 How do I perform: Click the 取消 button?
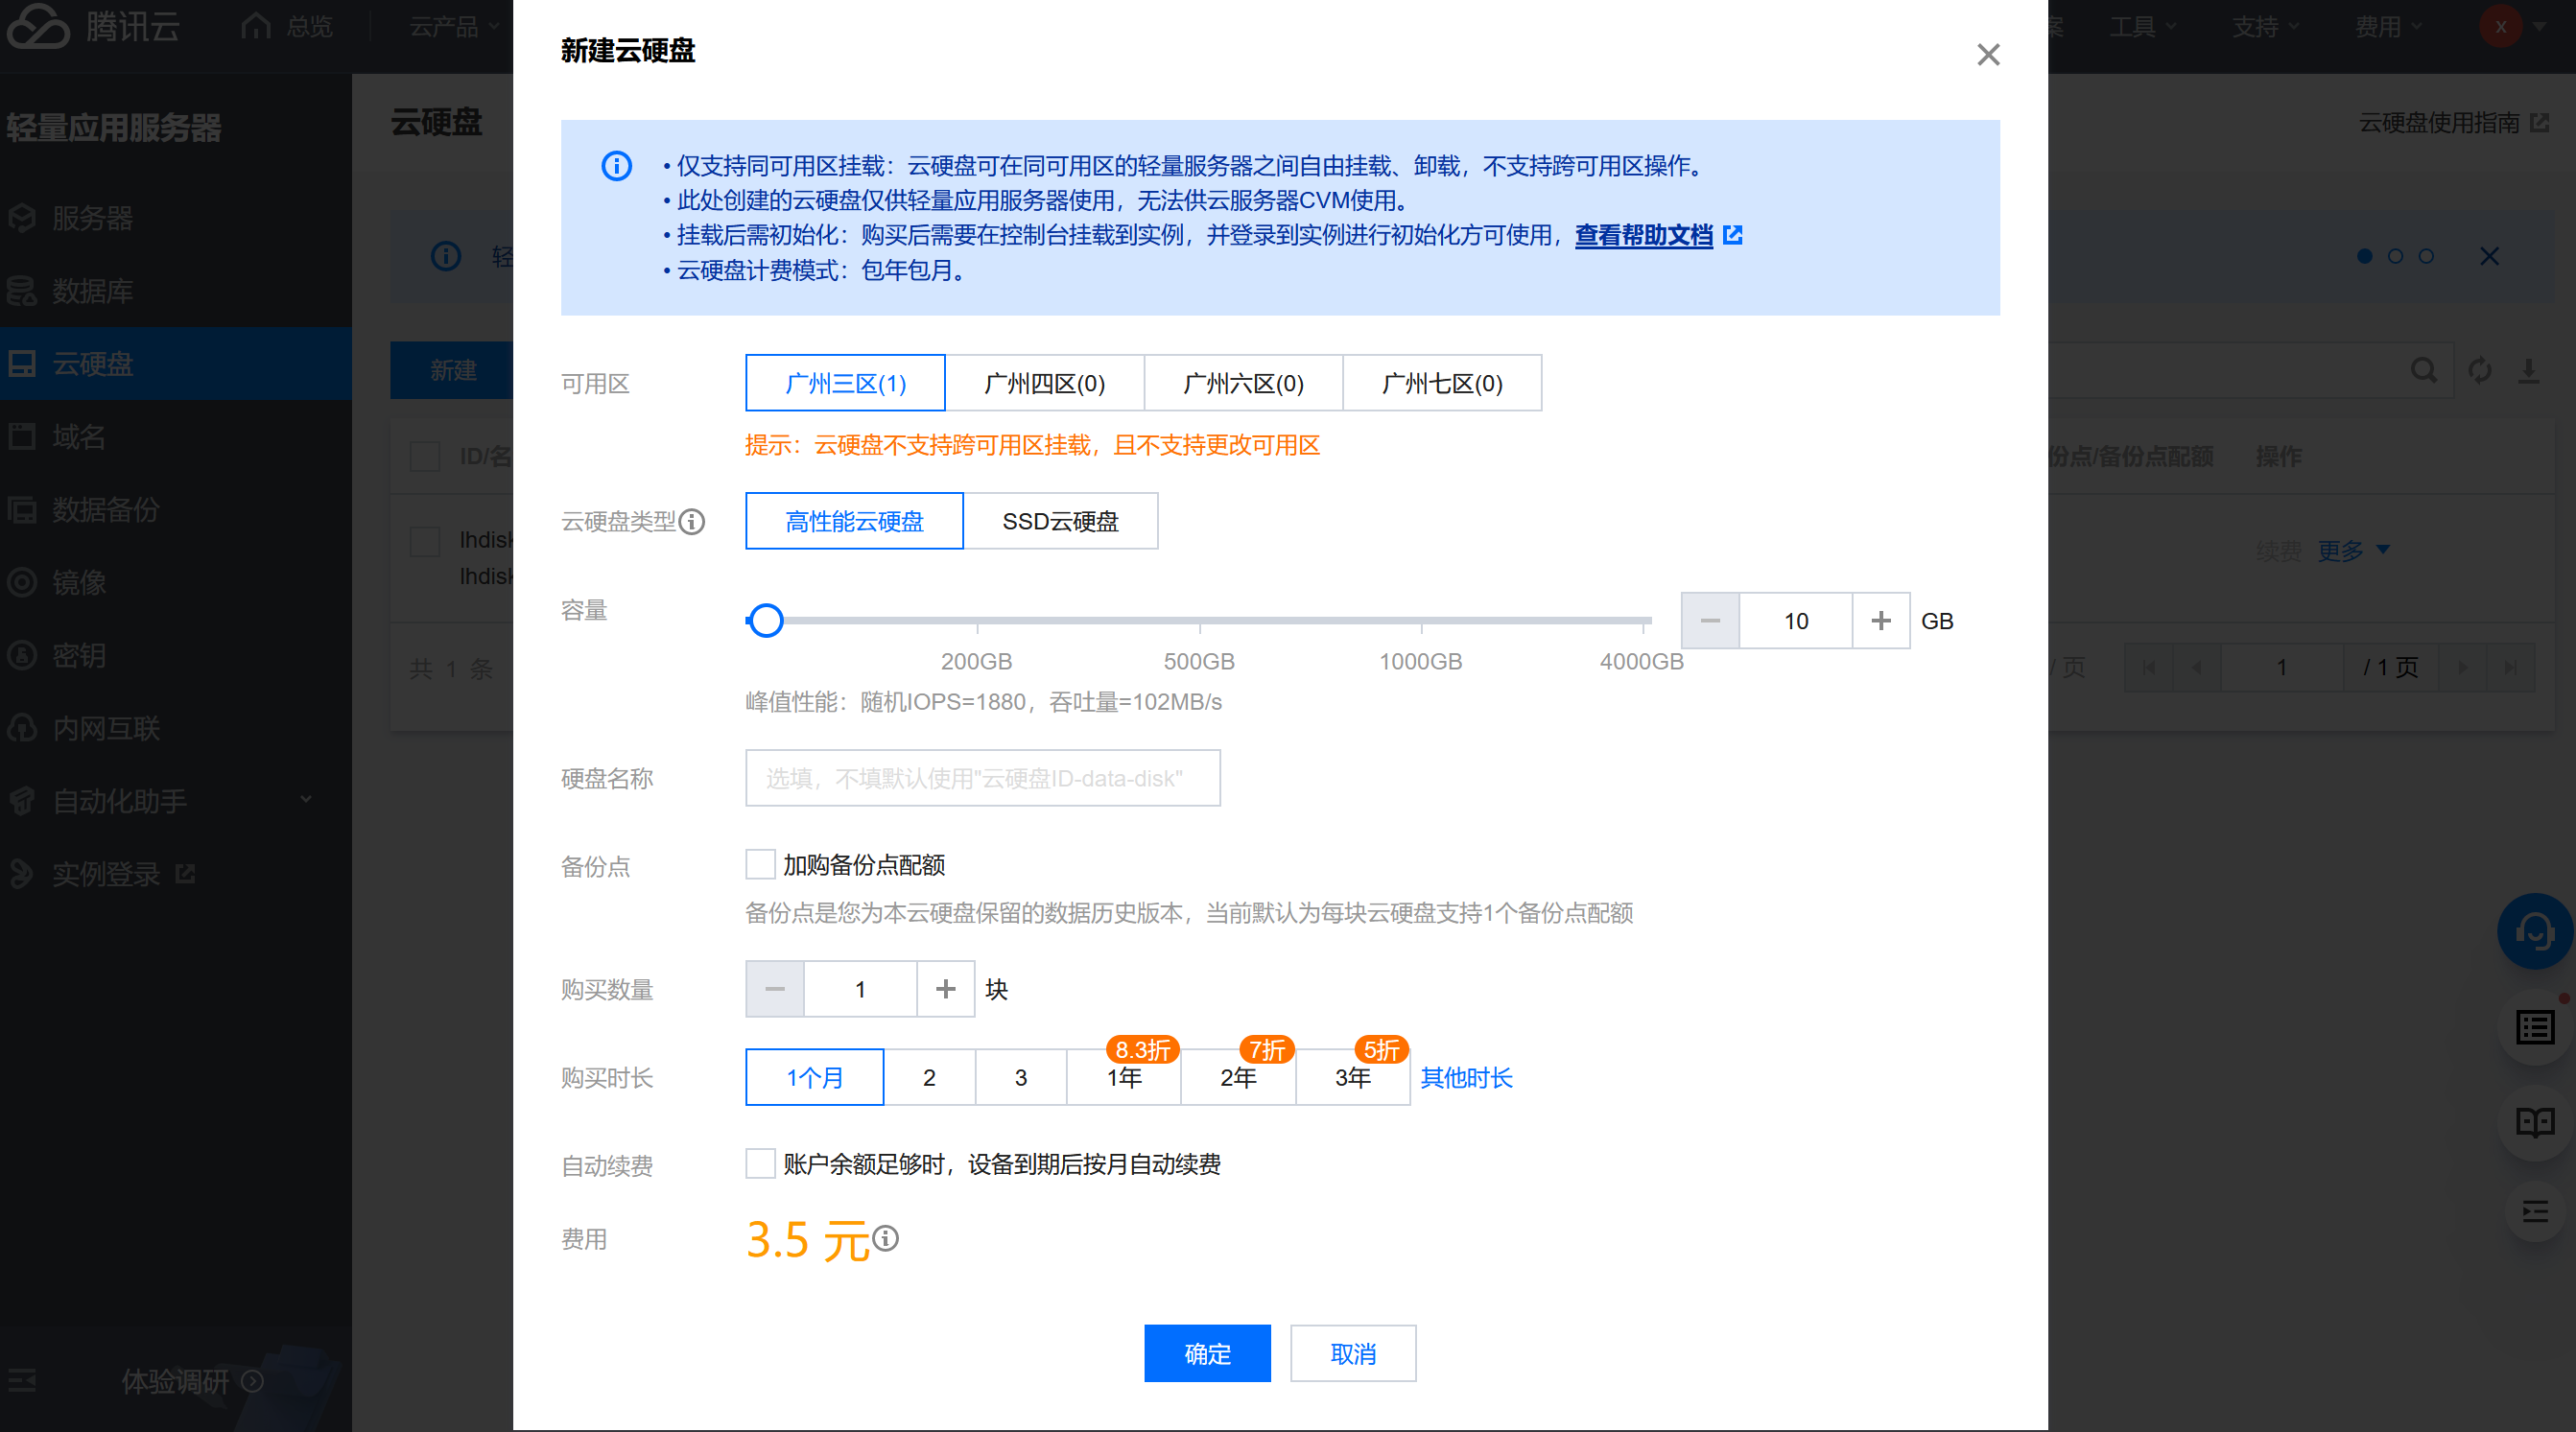[x=1353, y=1353]
